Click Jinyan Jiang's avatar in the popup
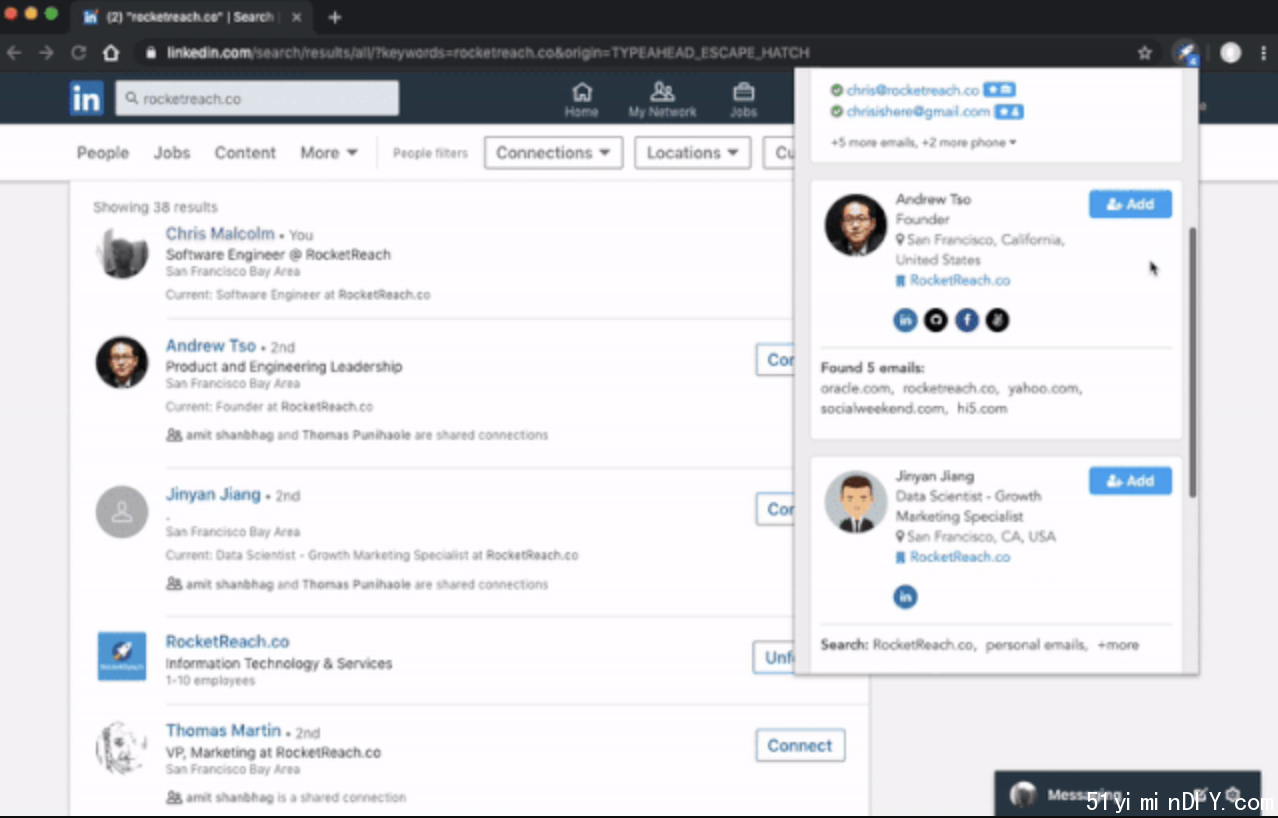This screenshot has height=818, width=1278. (x=856, y=502)
